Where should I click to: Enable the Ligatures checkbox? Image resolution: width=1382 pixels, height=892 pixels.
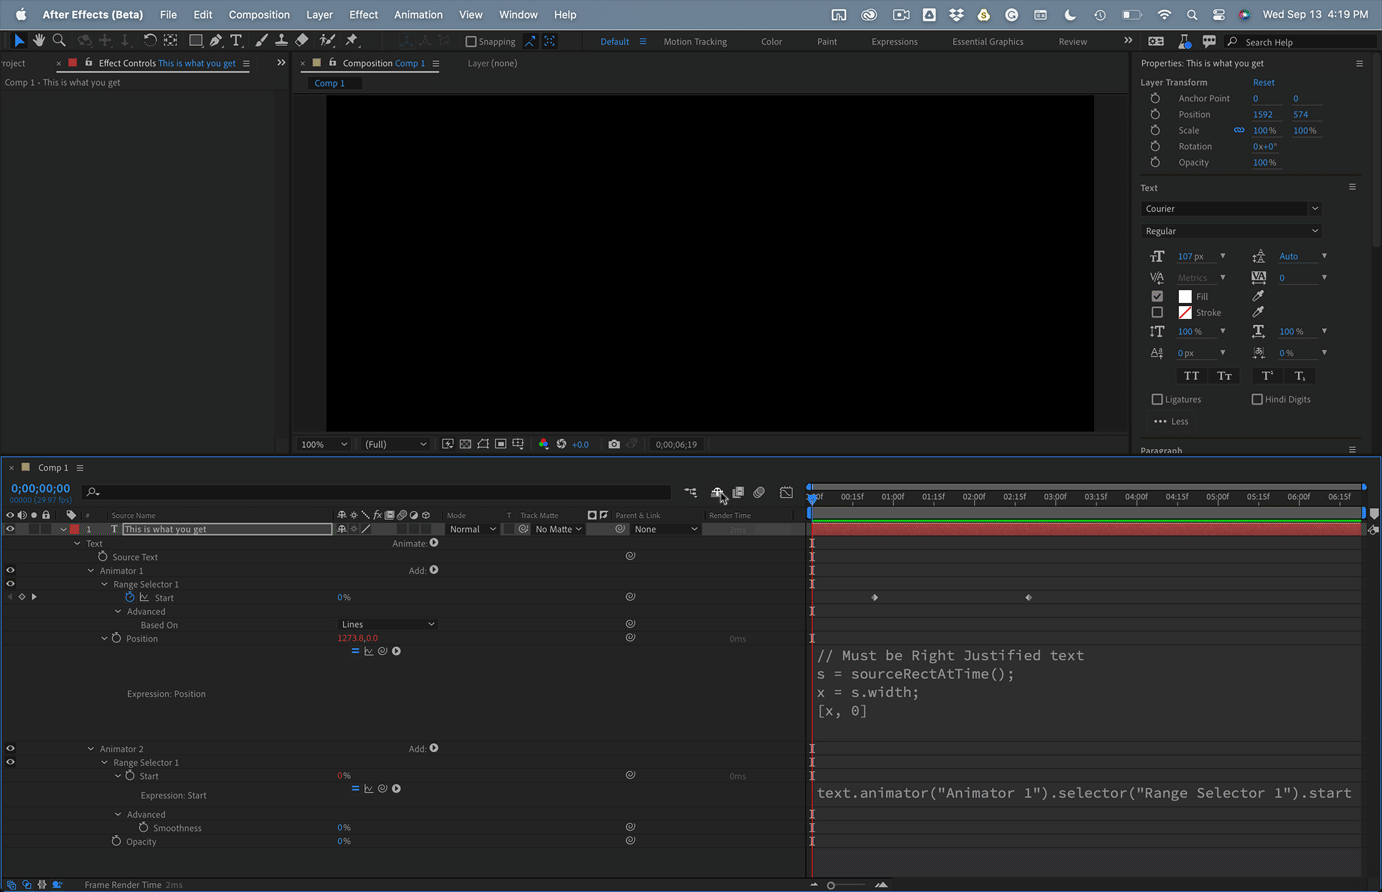click(1157, 399)
